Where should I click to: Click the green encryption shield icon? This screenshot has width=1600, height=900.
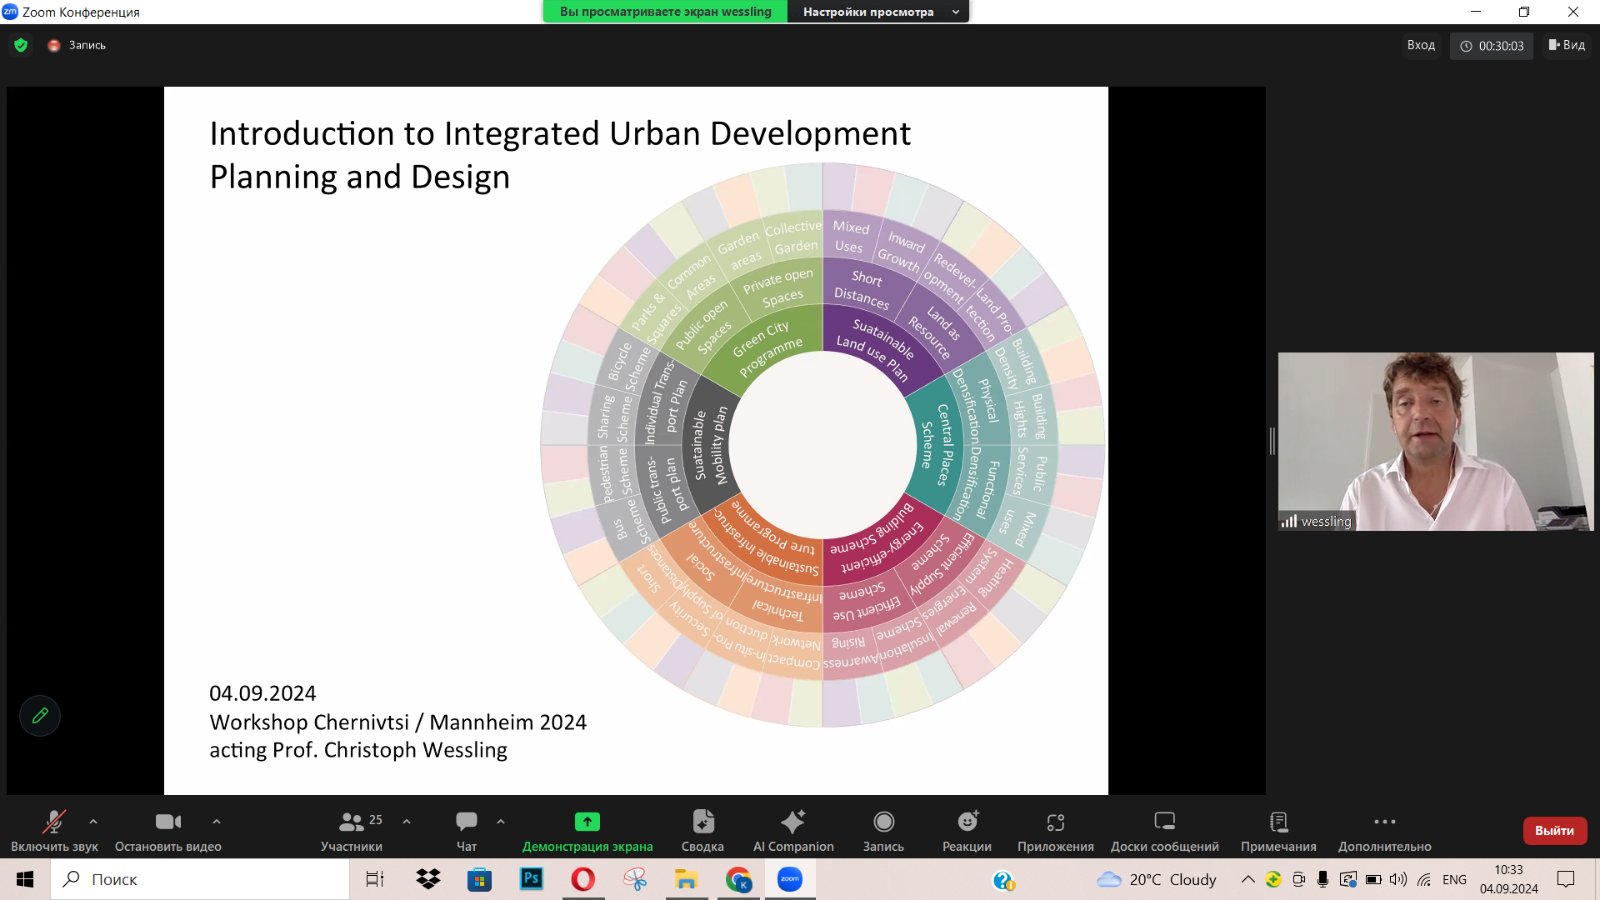click(x=21, y=45)
